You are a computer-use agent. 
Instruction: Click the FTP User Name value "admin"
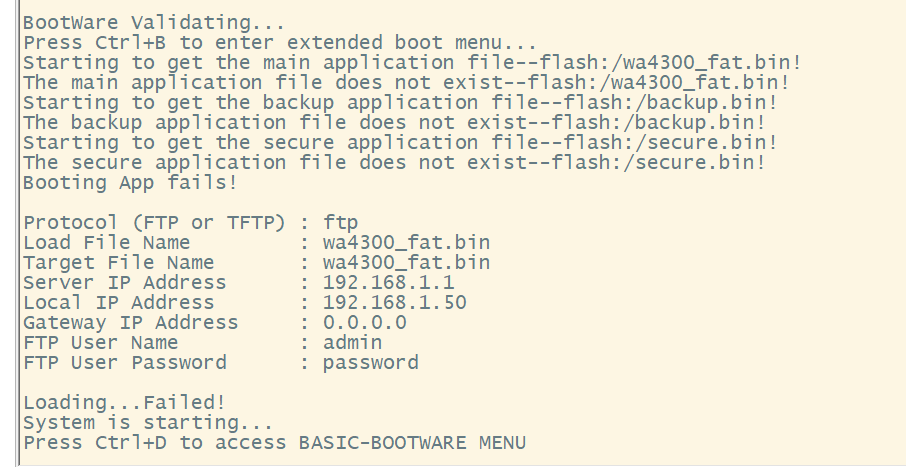pos(352,342)
